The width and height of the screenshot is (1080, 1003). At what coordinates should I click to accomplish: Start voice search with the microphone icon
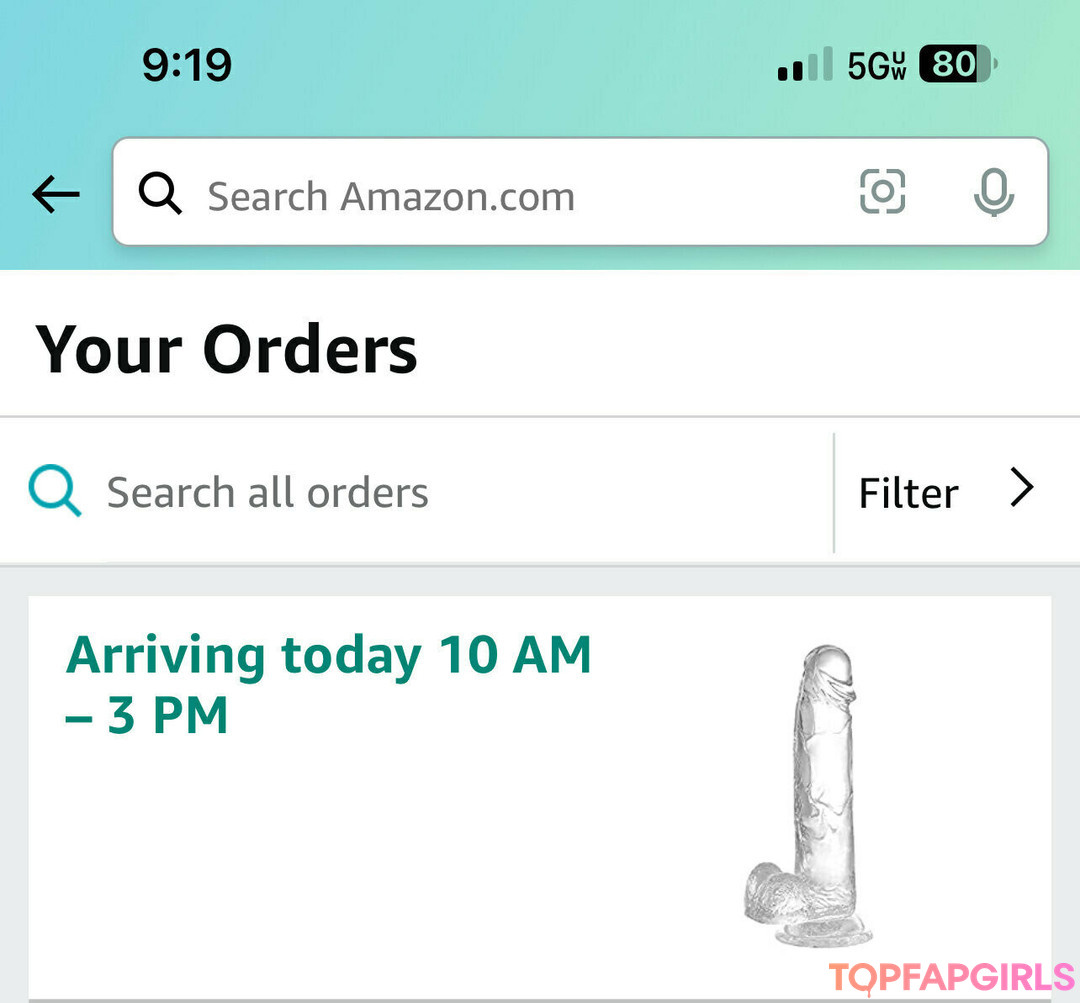click(993, 192)
